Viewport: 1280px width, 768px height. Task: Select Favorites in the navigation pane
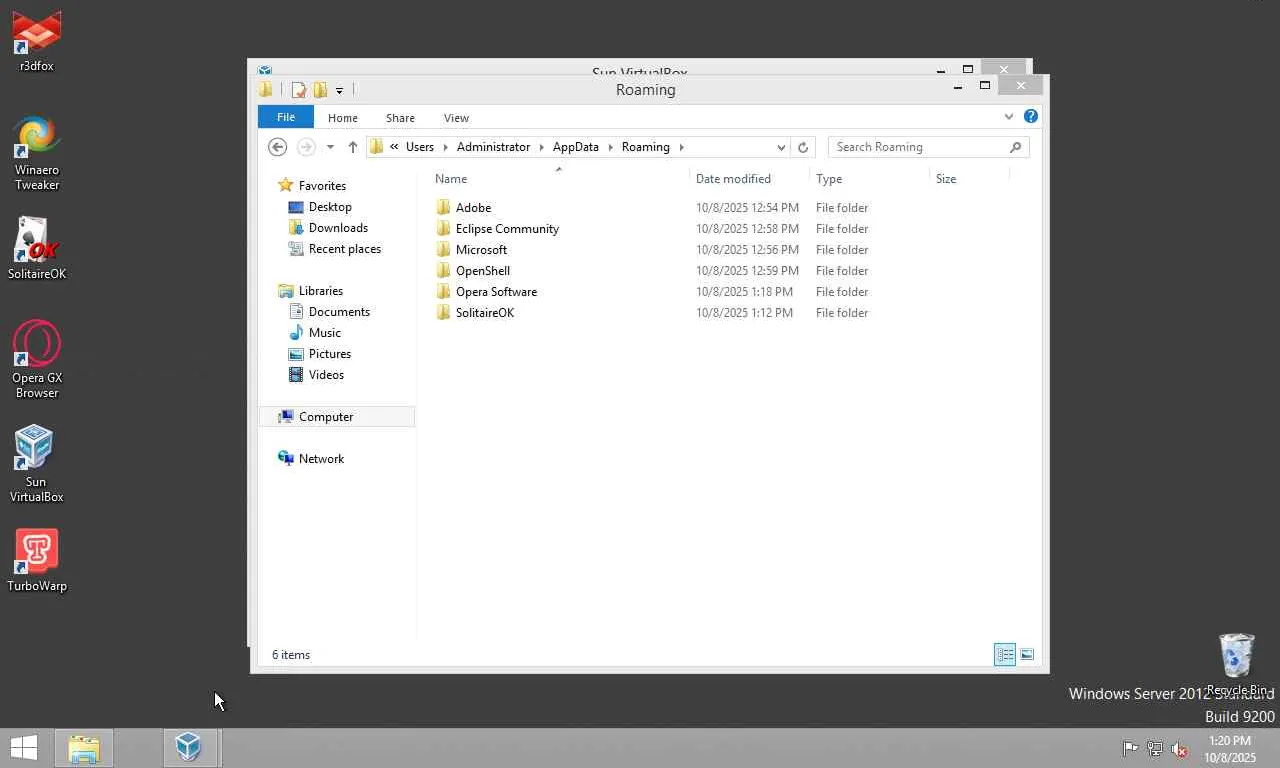click(x=322, y=186)
